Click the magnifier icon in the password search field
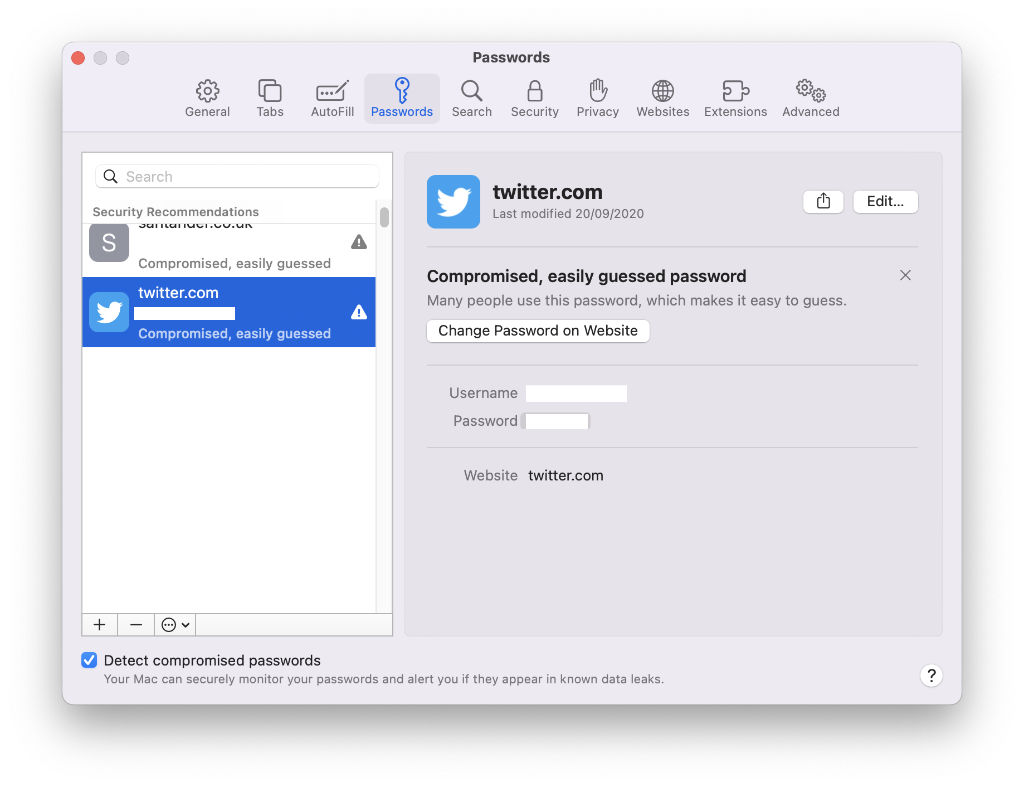Screen dimensions: 1024x787 [x=110, y=176]
